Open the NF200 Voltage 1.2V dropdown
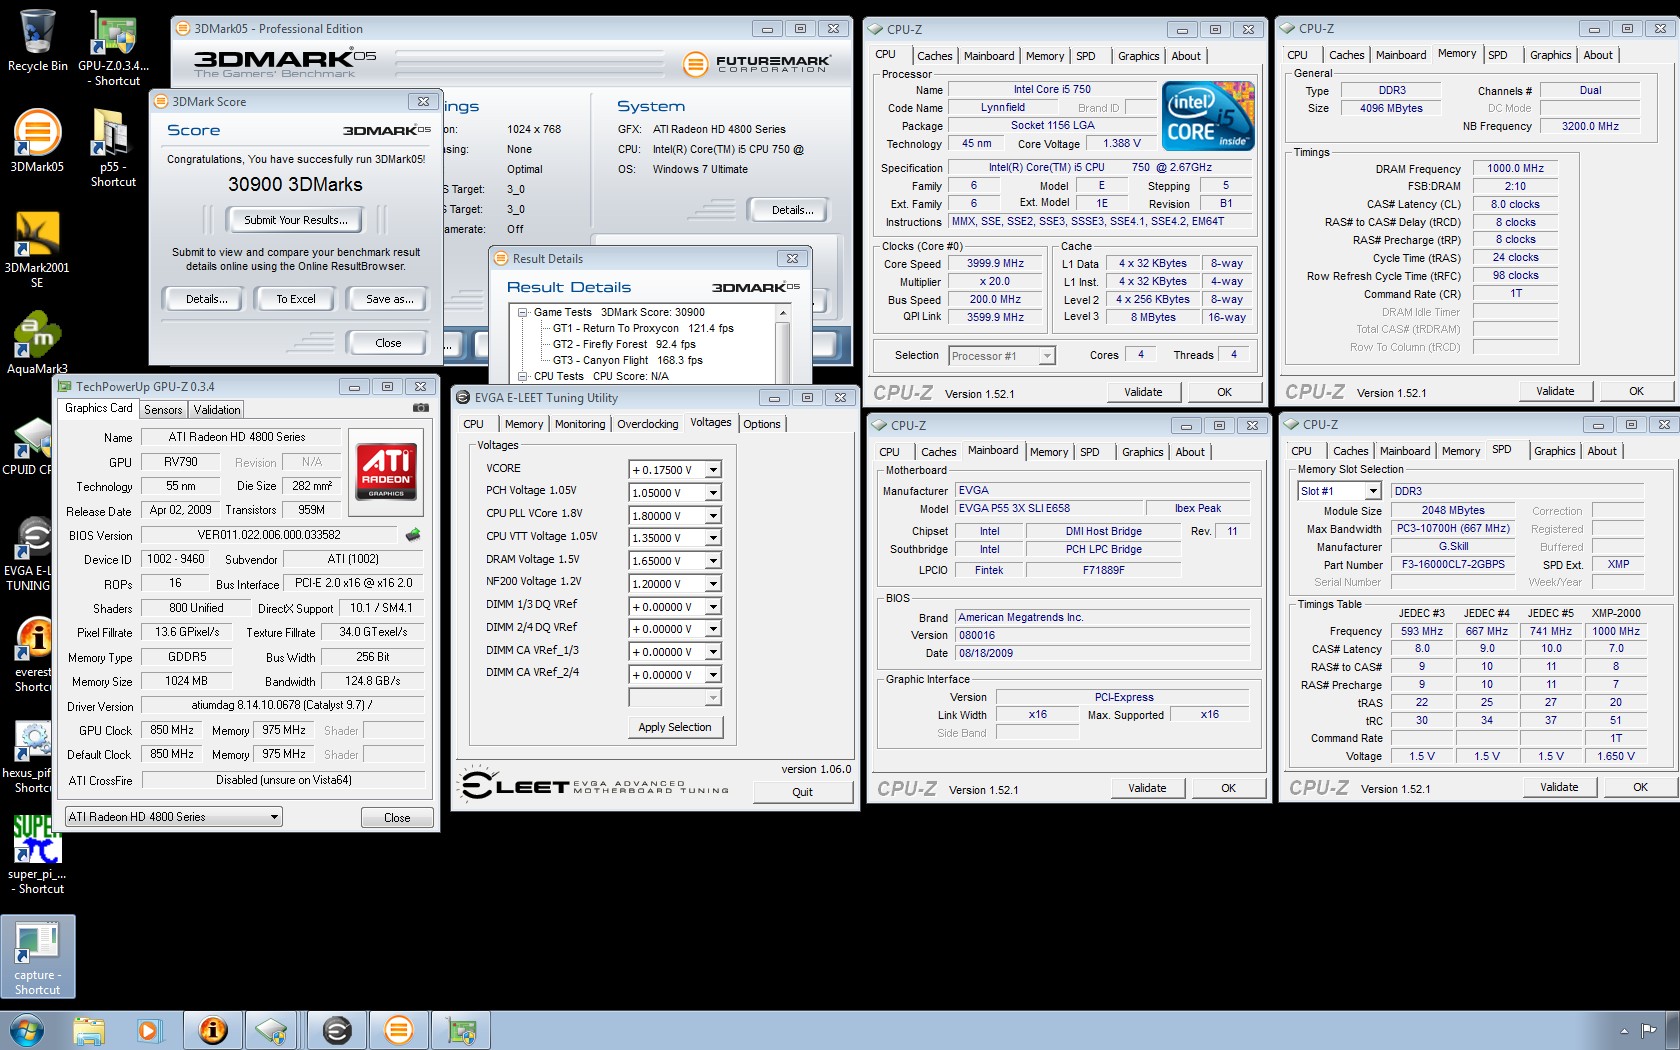Viewport: 1680px width, 1050px height. 713,584
